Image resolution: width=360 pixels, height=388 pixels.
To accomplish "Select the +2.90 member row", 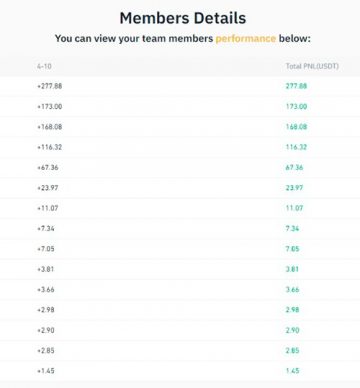I will click(180, 330).
